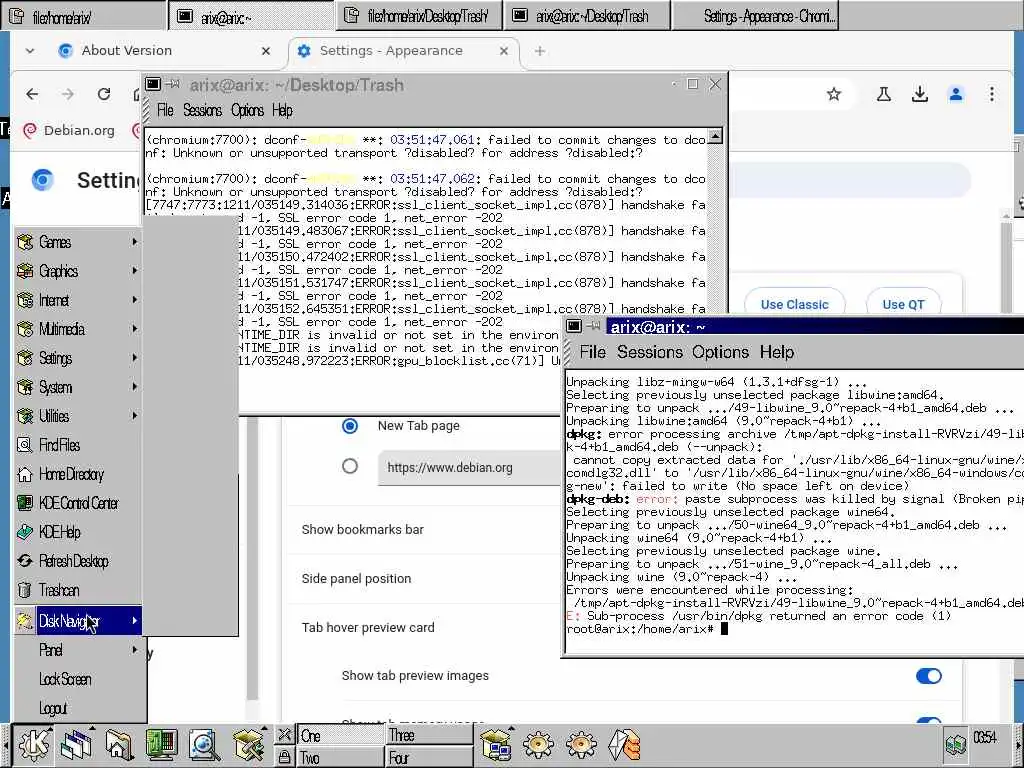Open Chromium labs flask icon
The height and width of the screenshot is (768, 1024).
click(x=884, y=94)
